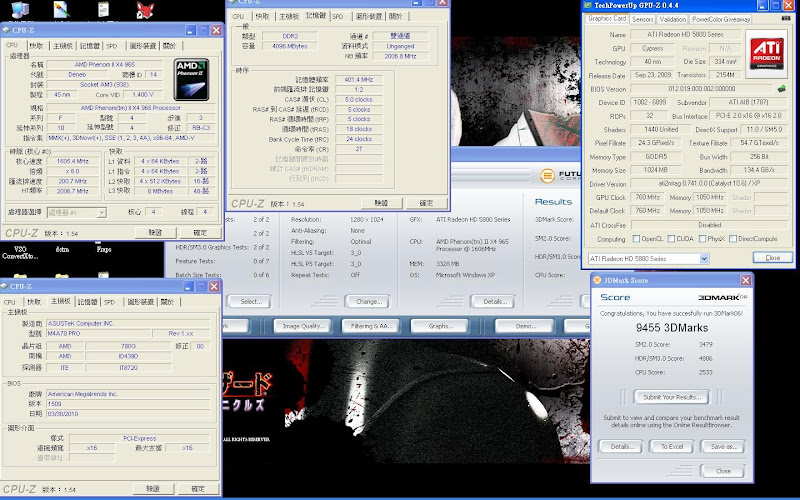Click the Demo button in 3DMark06
Viewport: 800px width, 500px height.
click(525, 326)
